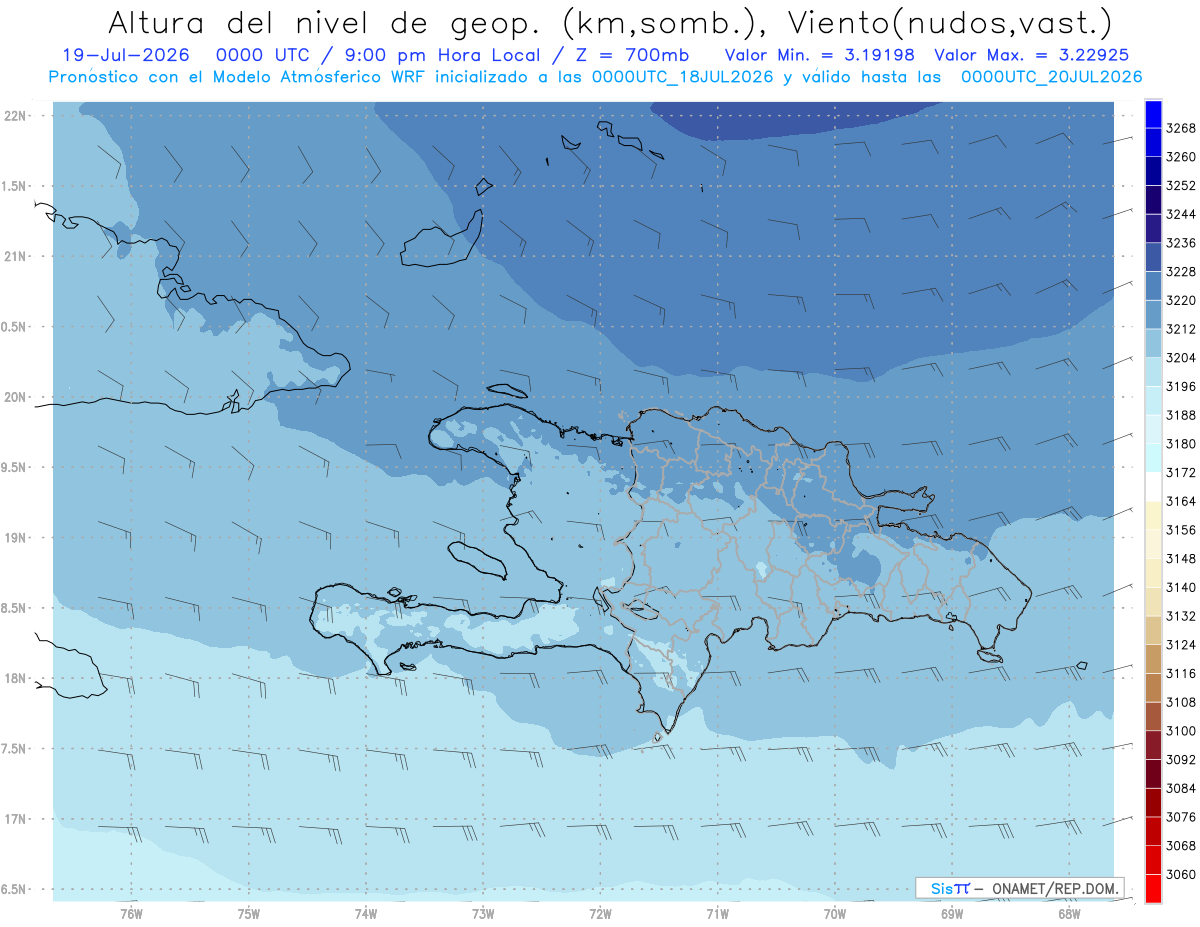Screen dimensions: 1200x927
Task: Click the 3156 colorbar value
Action: [1181, 530]
